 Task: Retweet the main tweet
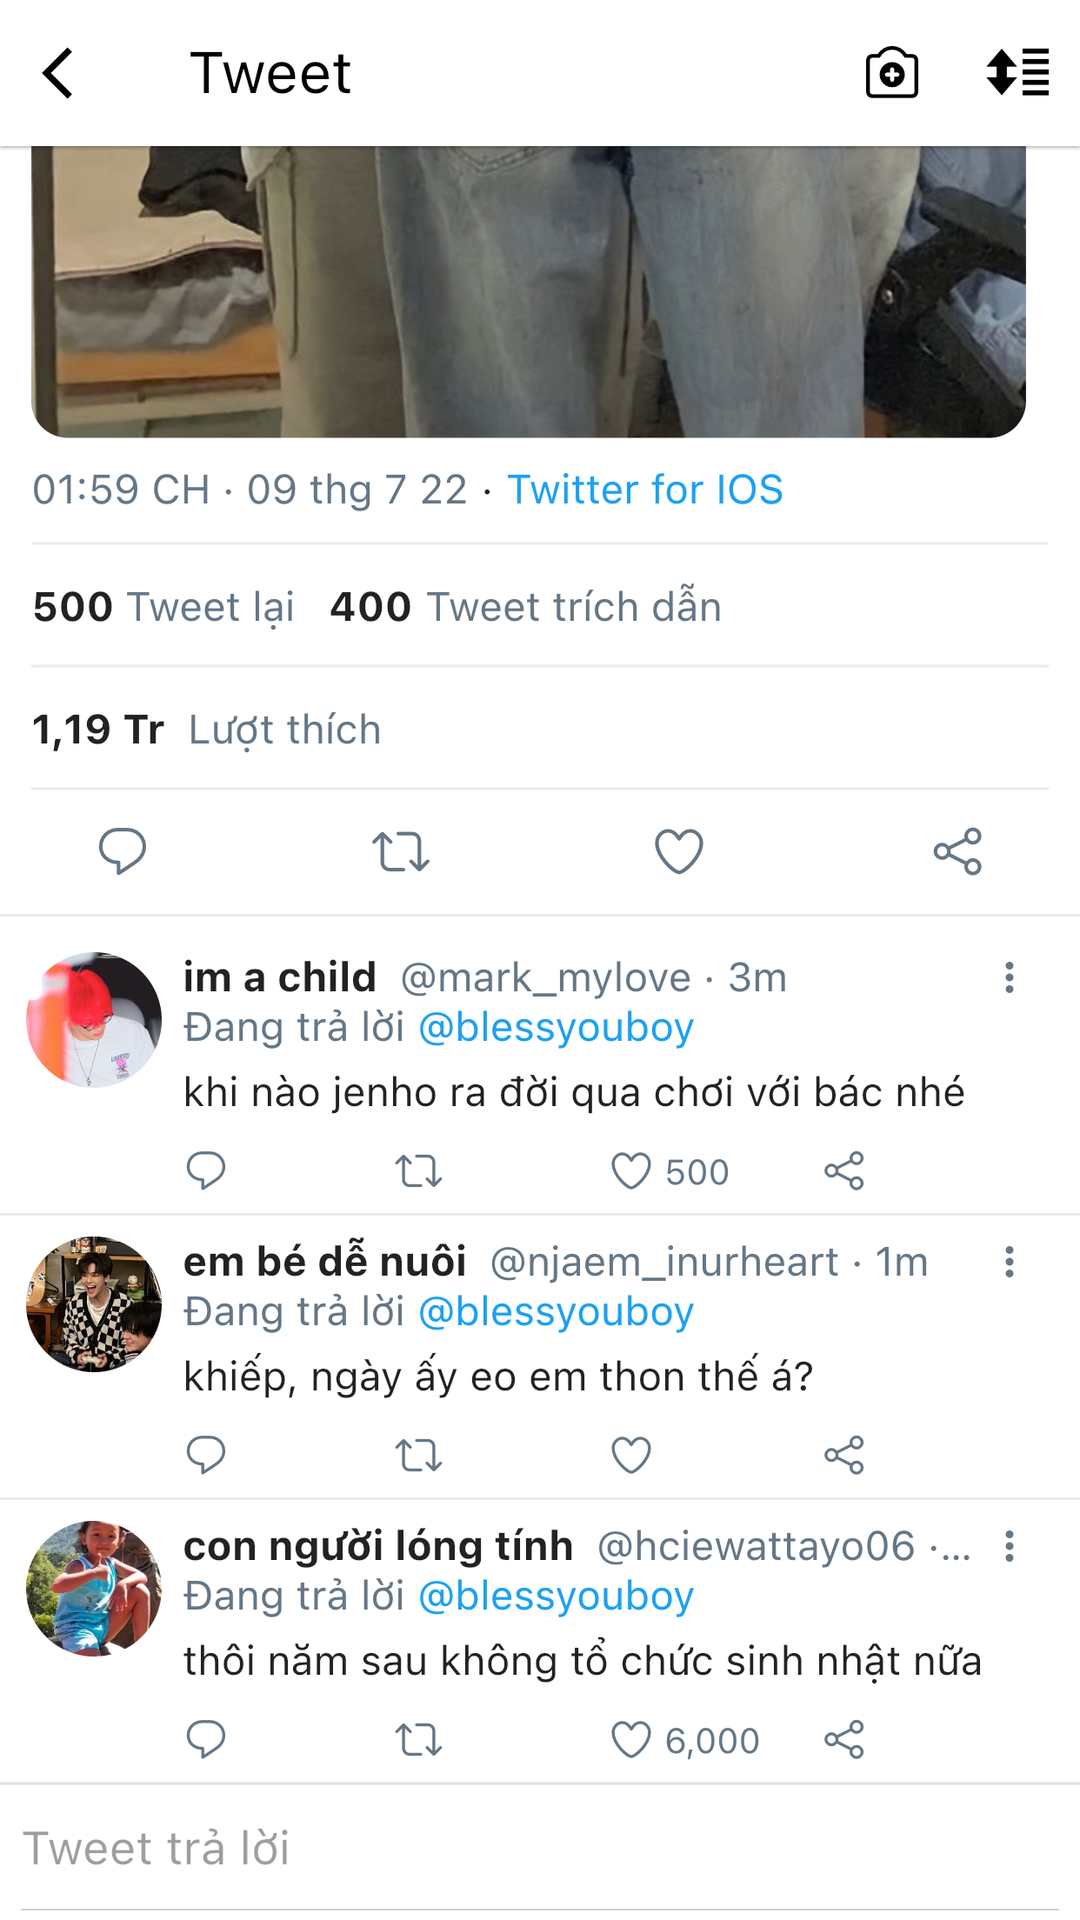pyautogui.click(x=400, y=852)
